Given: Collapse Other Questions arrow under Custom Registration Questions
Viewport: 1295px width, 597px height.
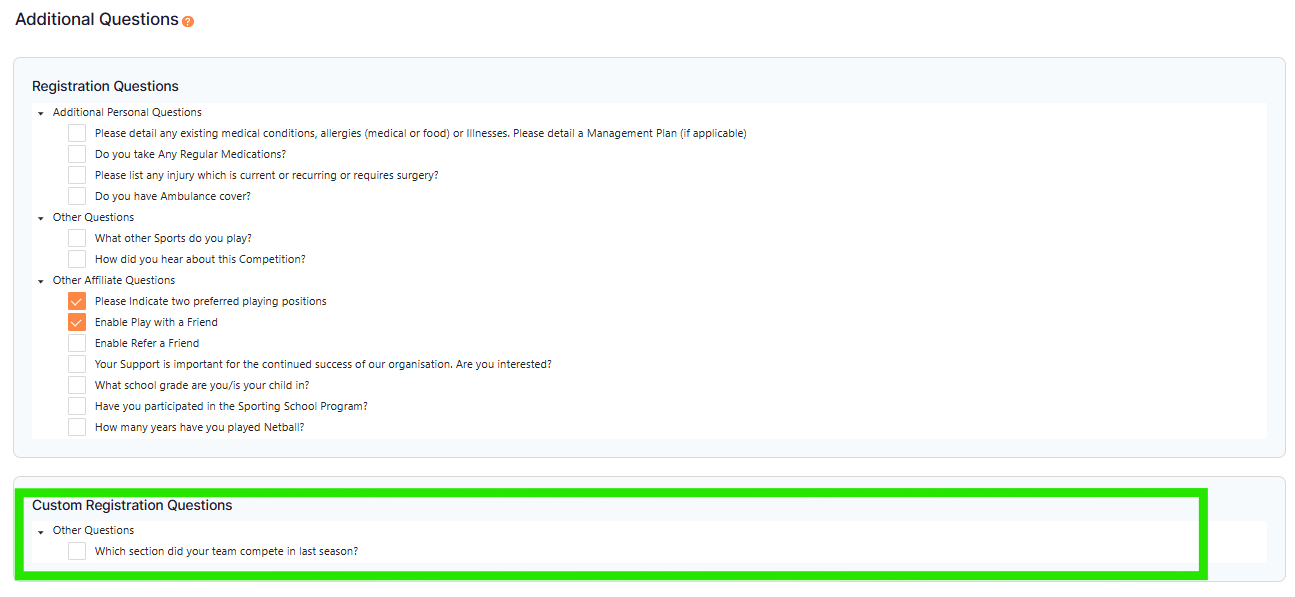Looking at the screenshot, I should 41,531.
